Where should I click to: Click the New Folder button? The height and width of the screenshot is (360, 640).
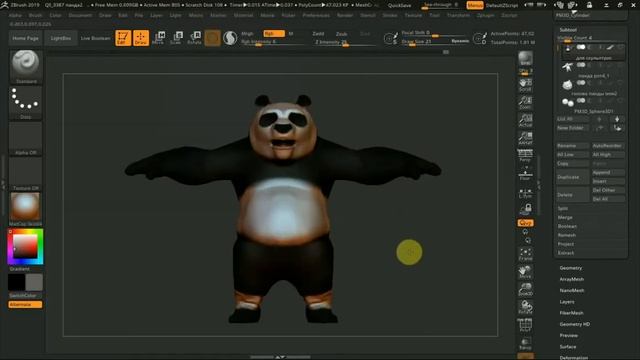pos(573,128)
